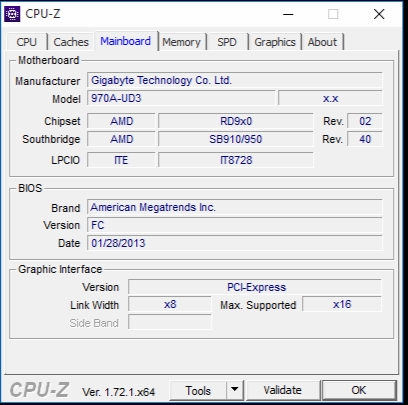The height and width of the screenshot is (405, 408).
Task: Click the OK button
Action: 359,390
